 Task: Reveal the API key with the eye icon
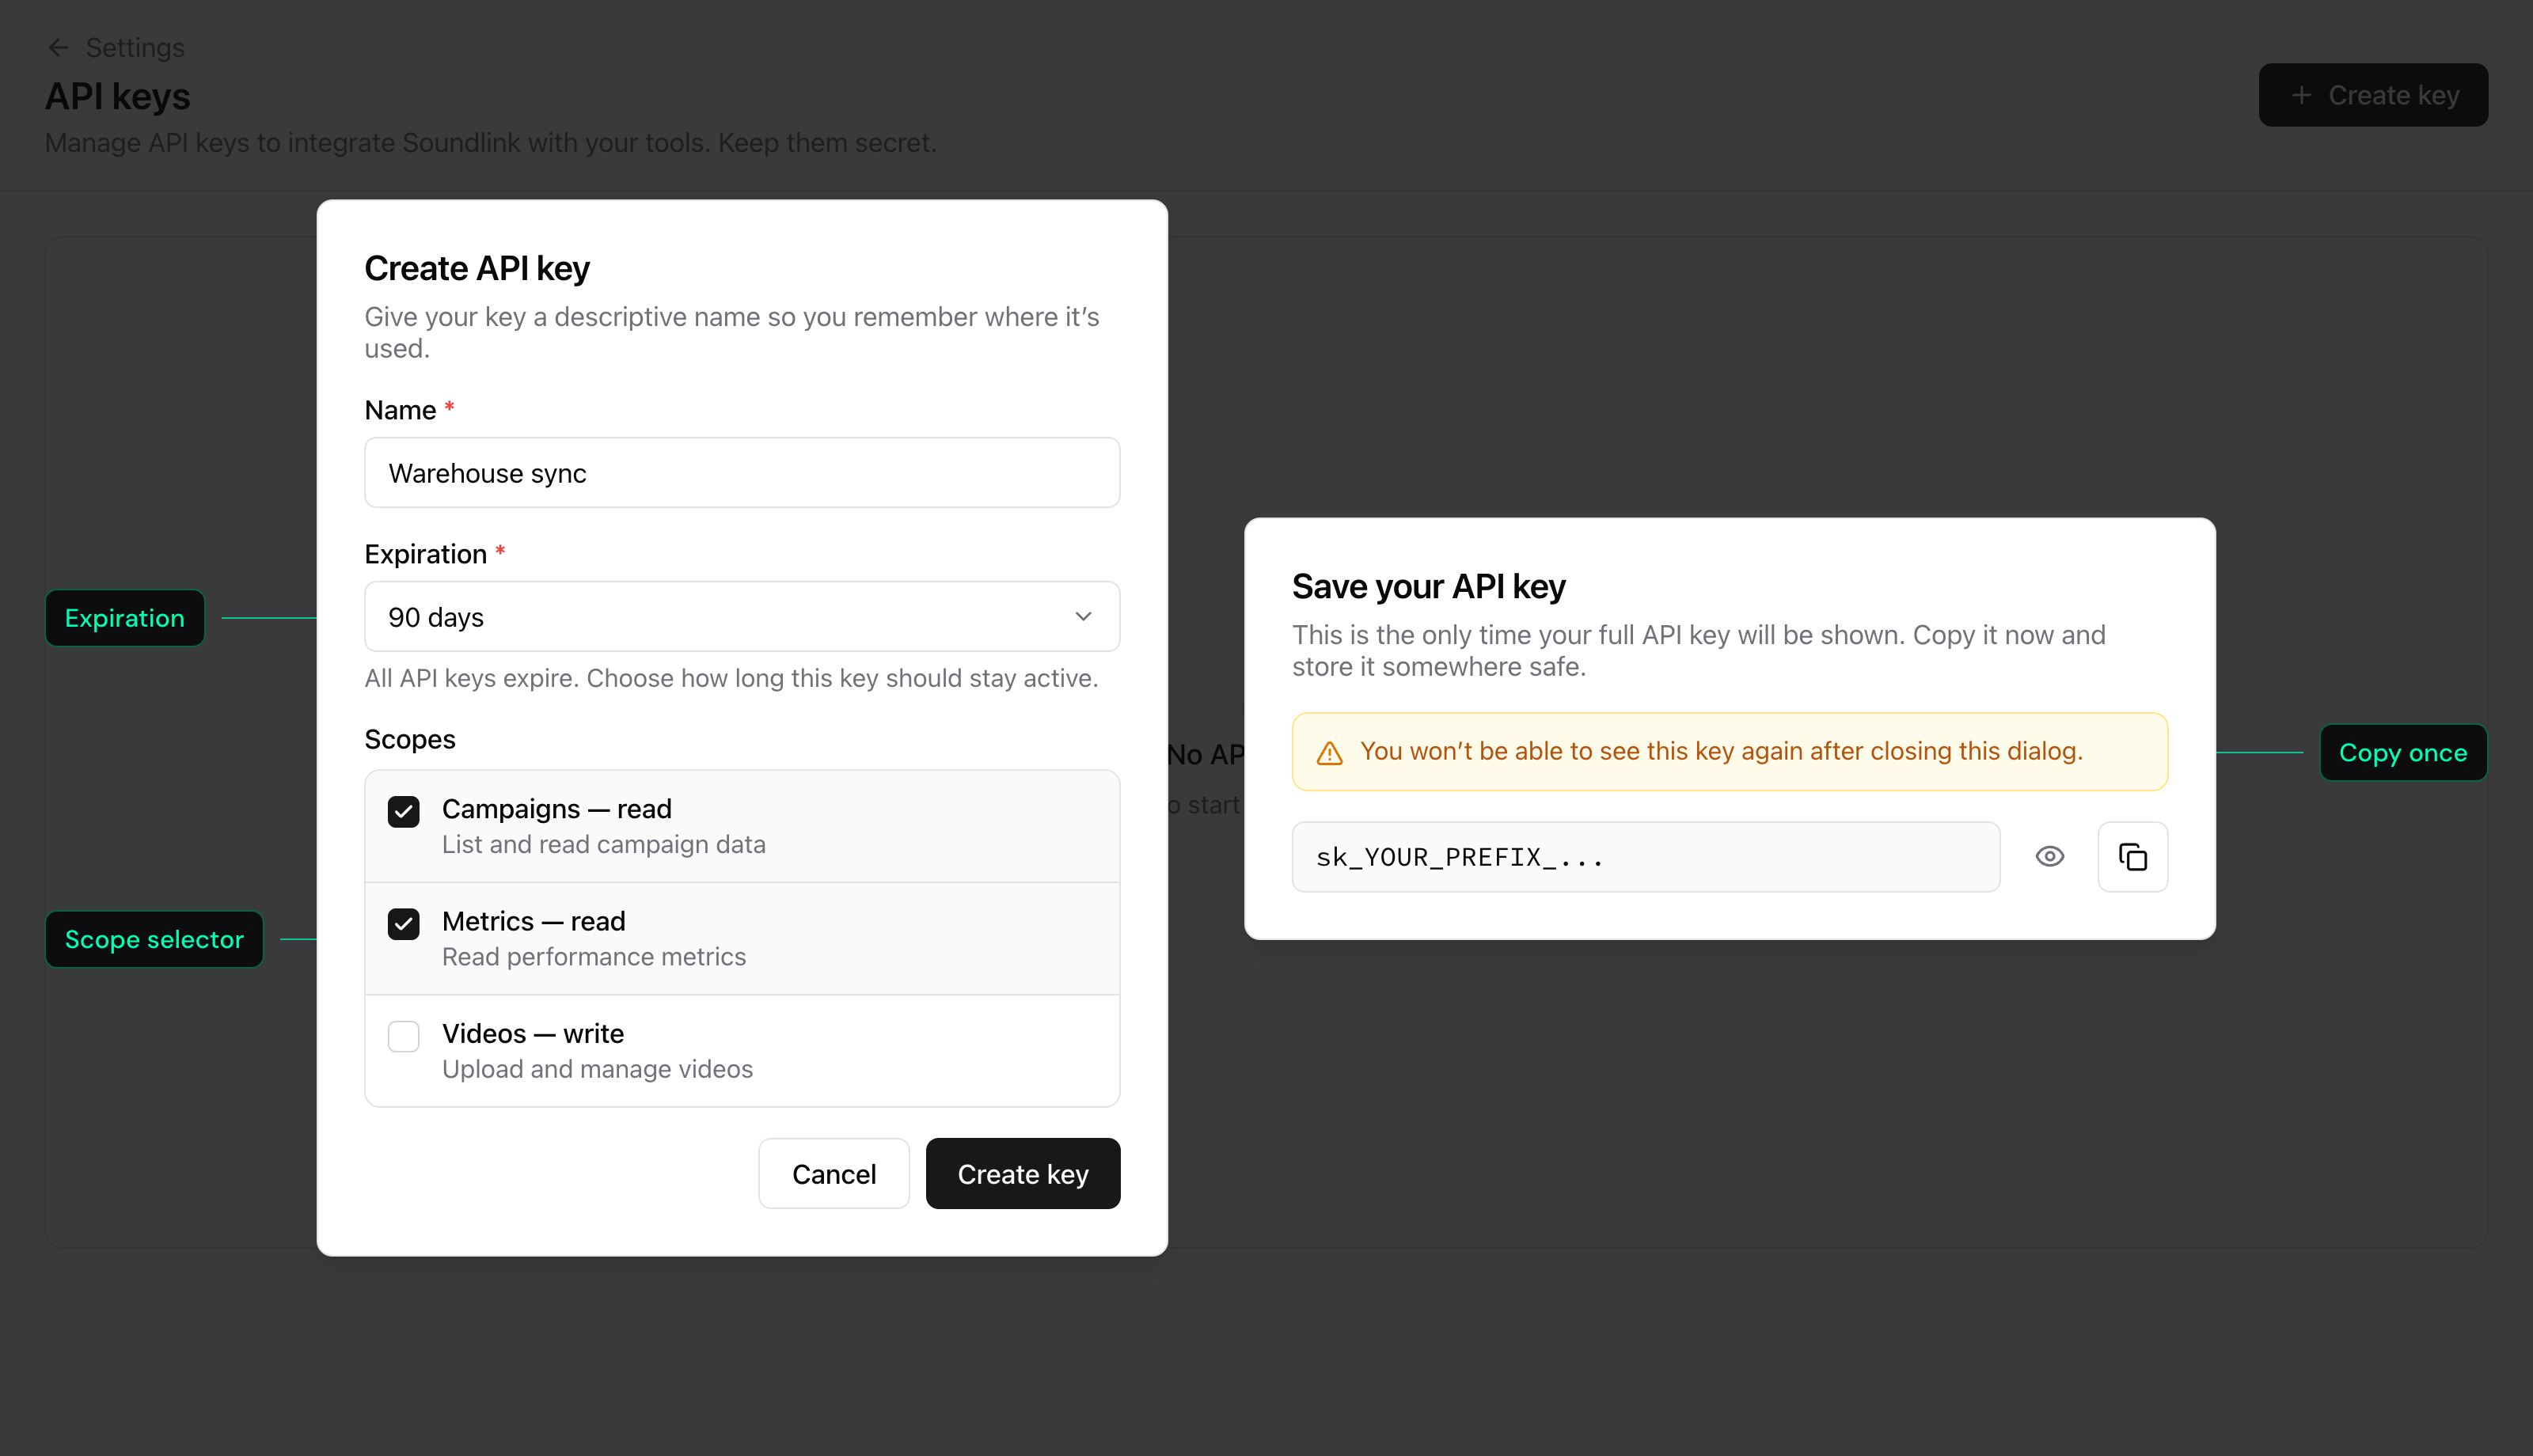pyautogui.click(x=2049, y=857)
